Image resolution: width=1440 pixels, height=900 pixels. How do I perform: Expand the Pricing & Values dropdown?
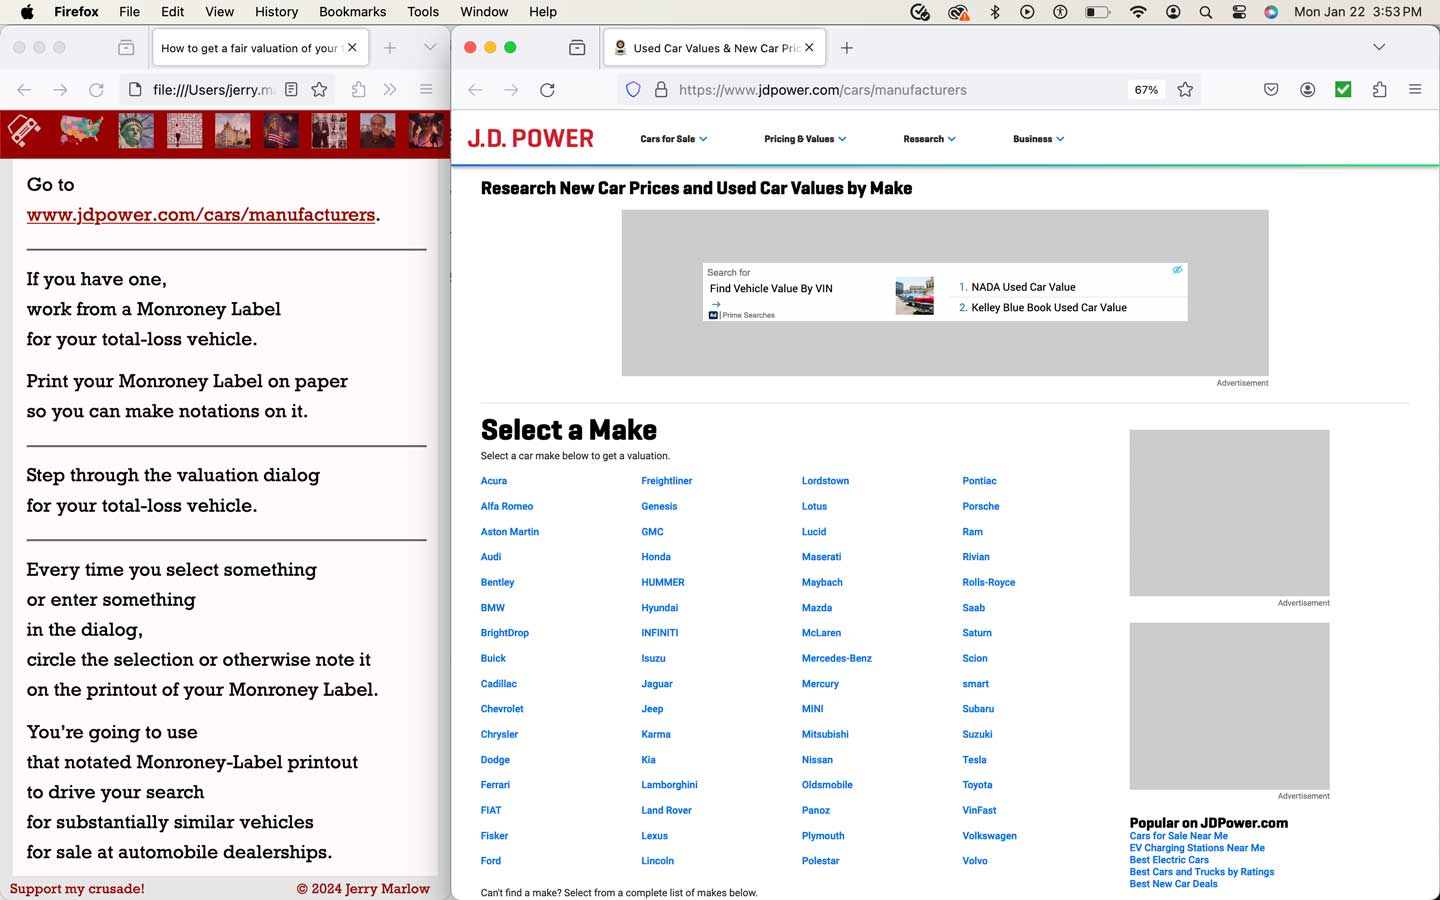[x=804, y=139]
